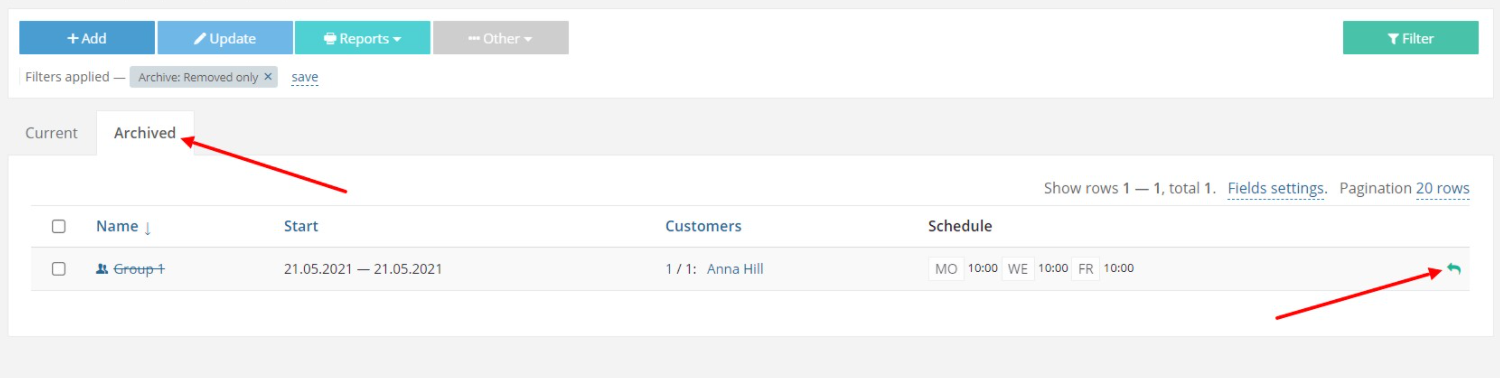
Task: Switch to the Current tab
Action: coord(52,133)
